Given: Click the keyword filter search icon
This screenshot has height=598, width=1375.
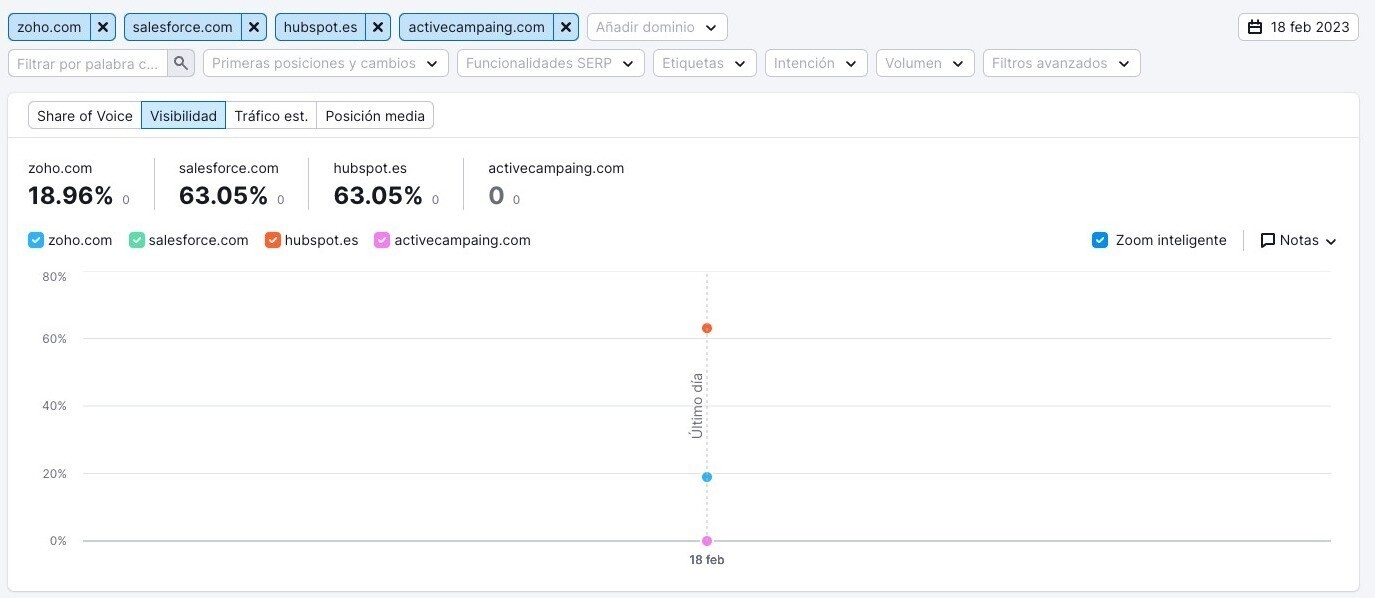Looking at the screenshot, I should click(x=180, y=63).
